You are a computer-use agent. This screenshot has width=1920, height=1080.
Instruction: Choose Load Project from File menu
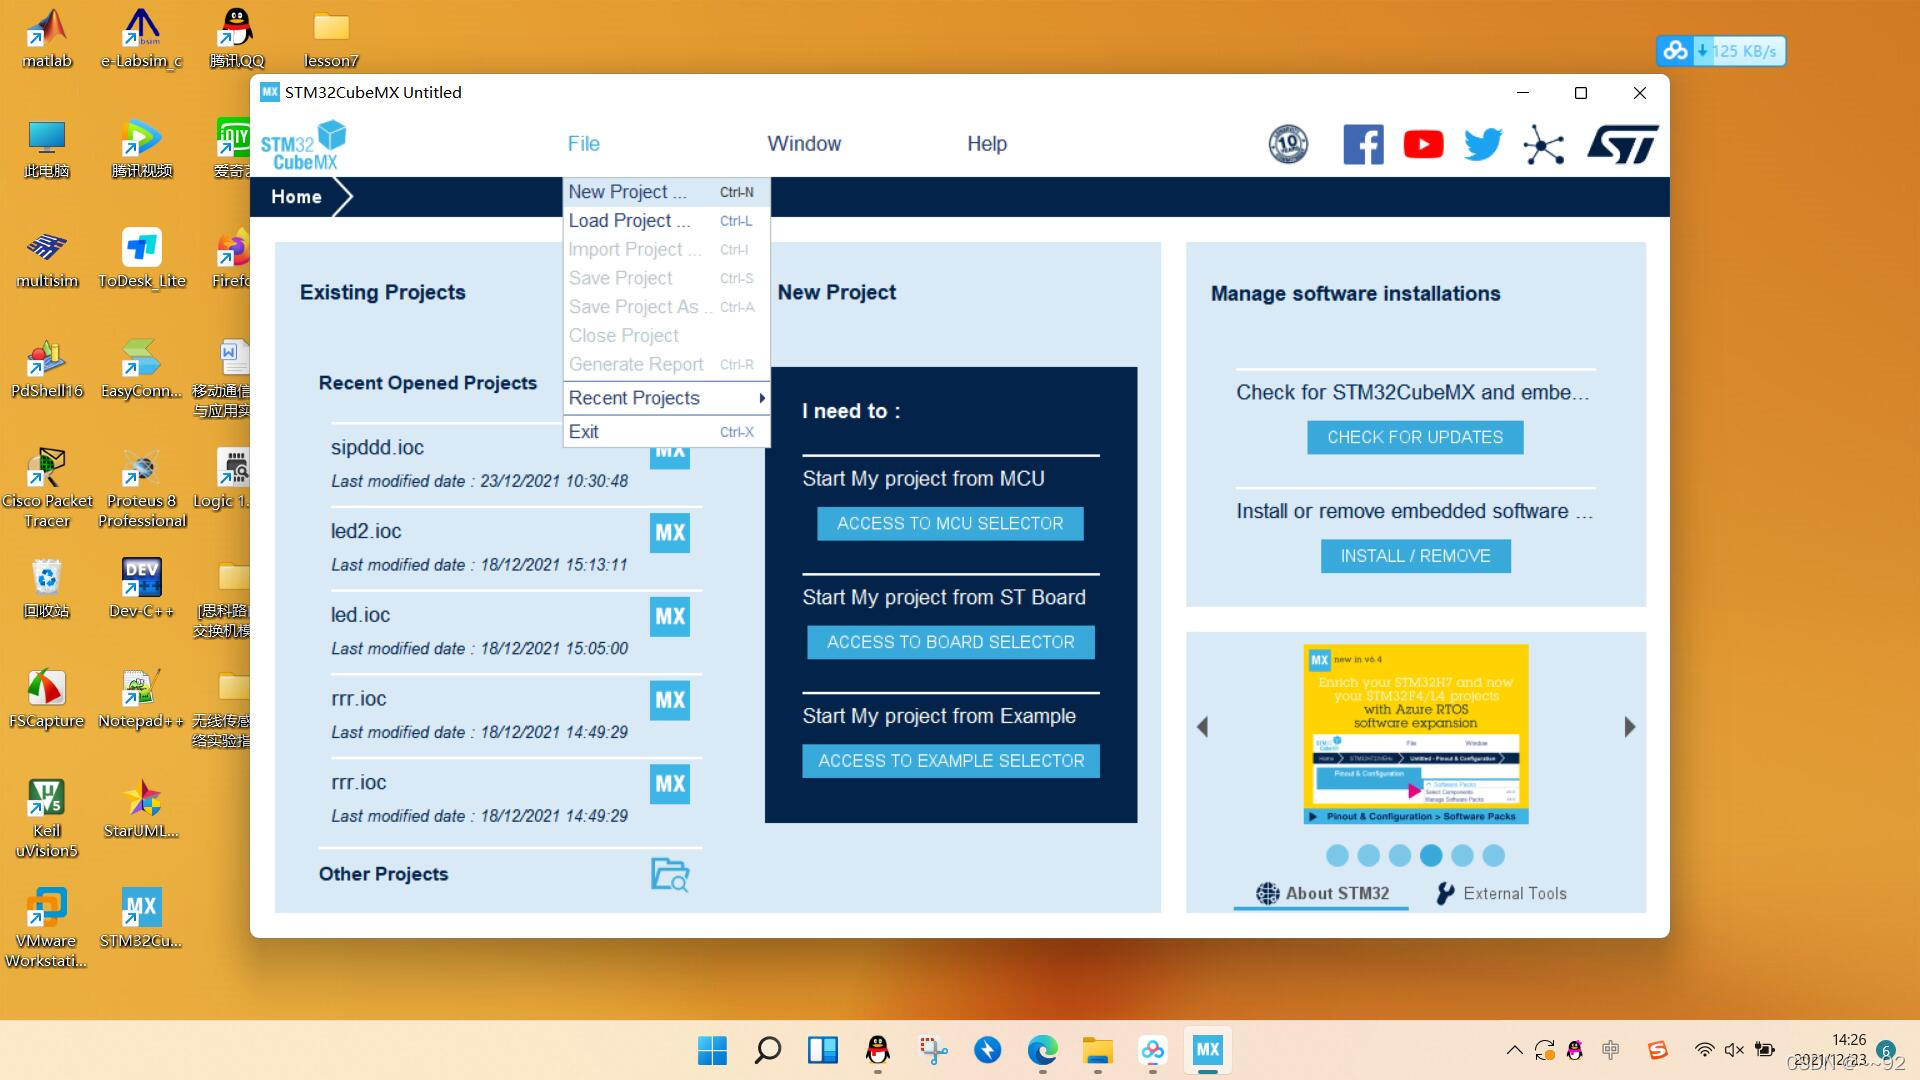click(x=666, y=221)
